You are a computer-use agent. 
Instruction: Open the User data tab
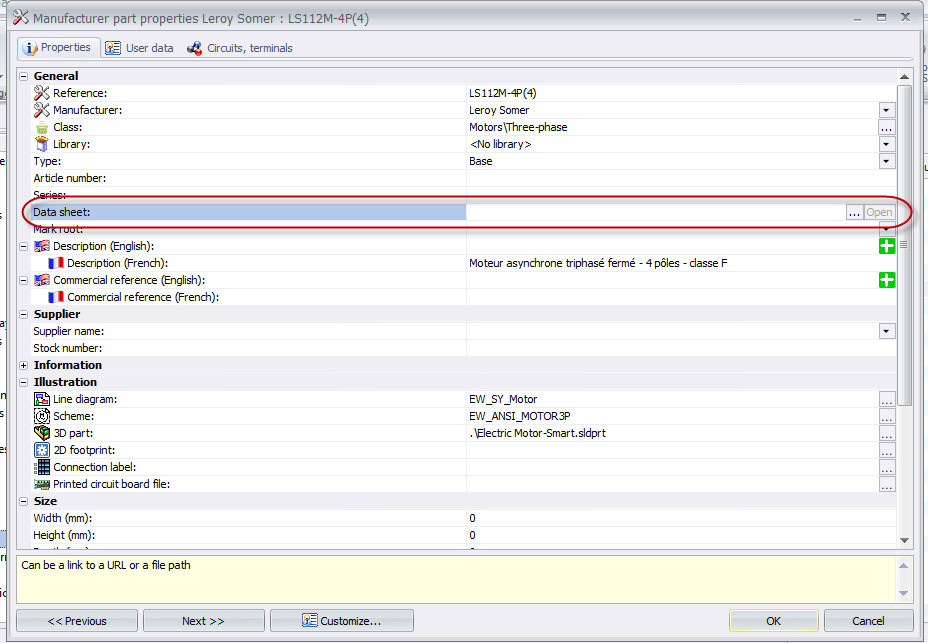click(x=140, y=48)
